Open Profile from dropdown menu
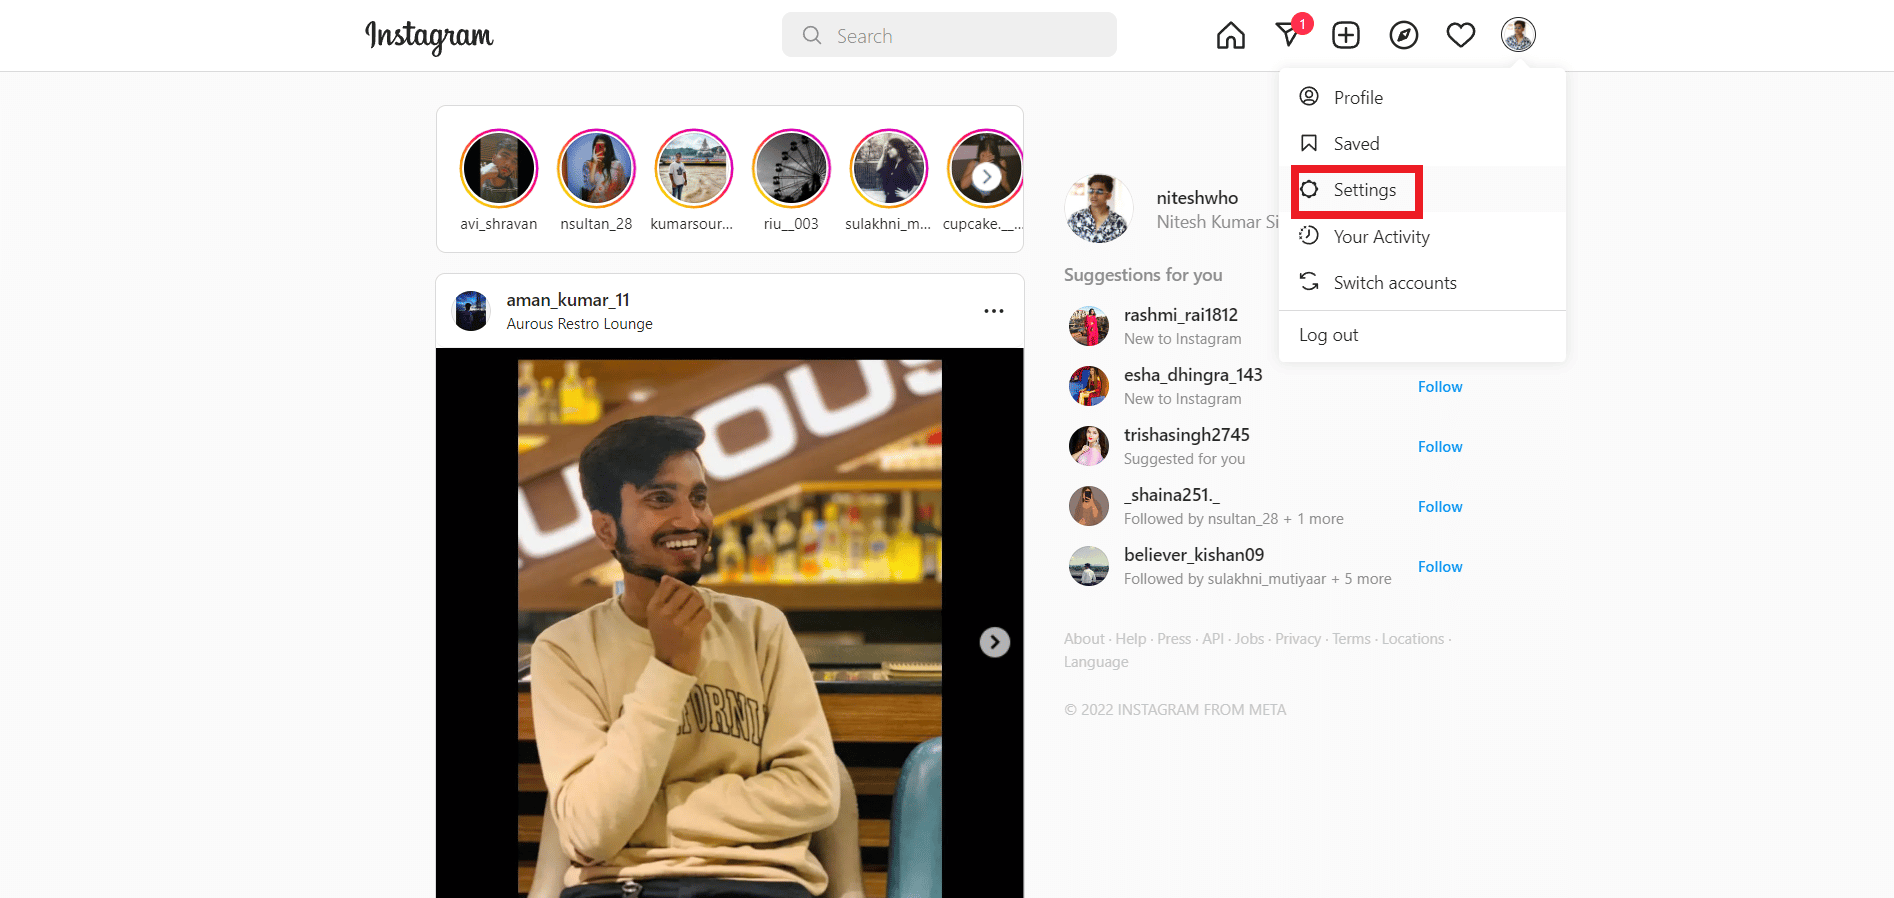This screenshot has width=1894, height=898. coord(1422,97)
